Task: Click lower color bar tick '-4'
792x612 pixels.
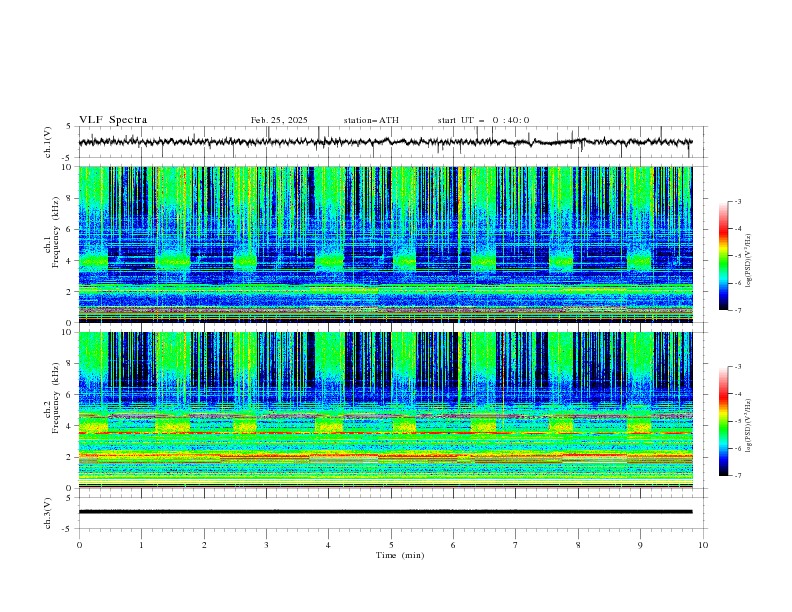Action: pos(737,394)
